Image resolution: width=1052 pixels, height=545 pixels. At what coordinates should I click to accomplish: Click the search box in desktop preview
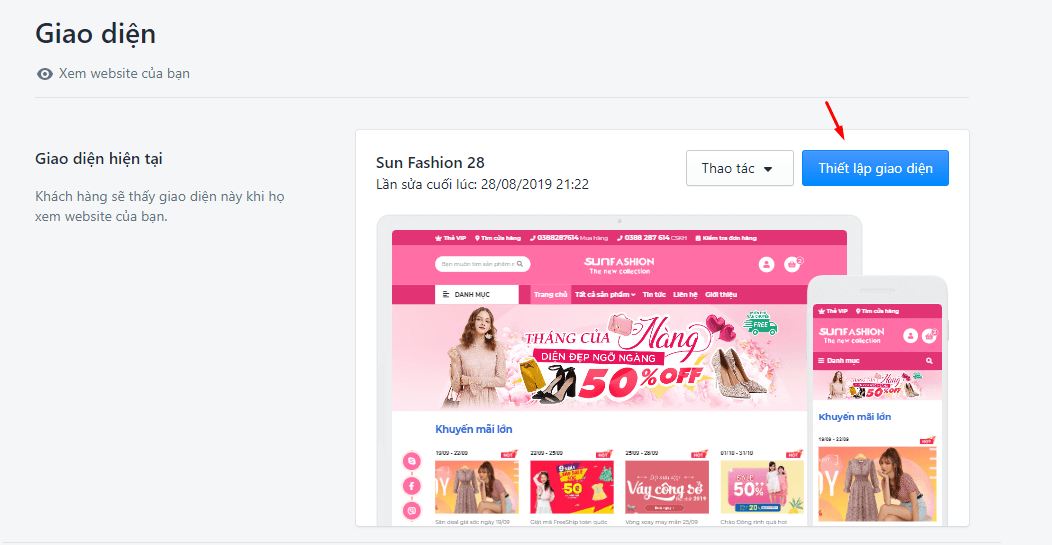coord(482,264)
